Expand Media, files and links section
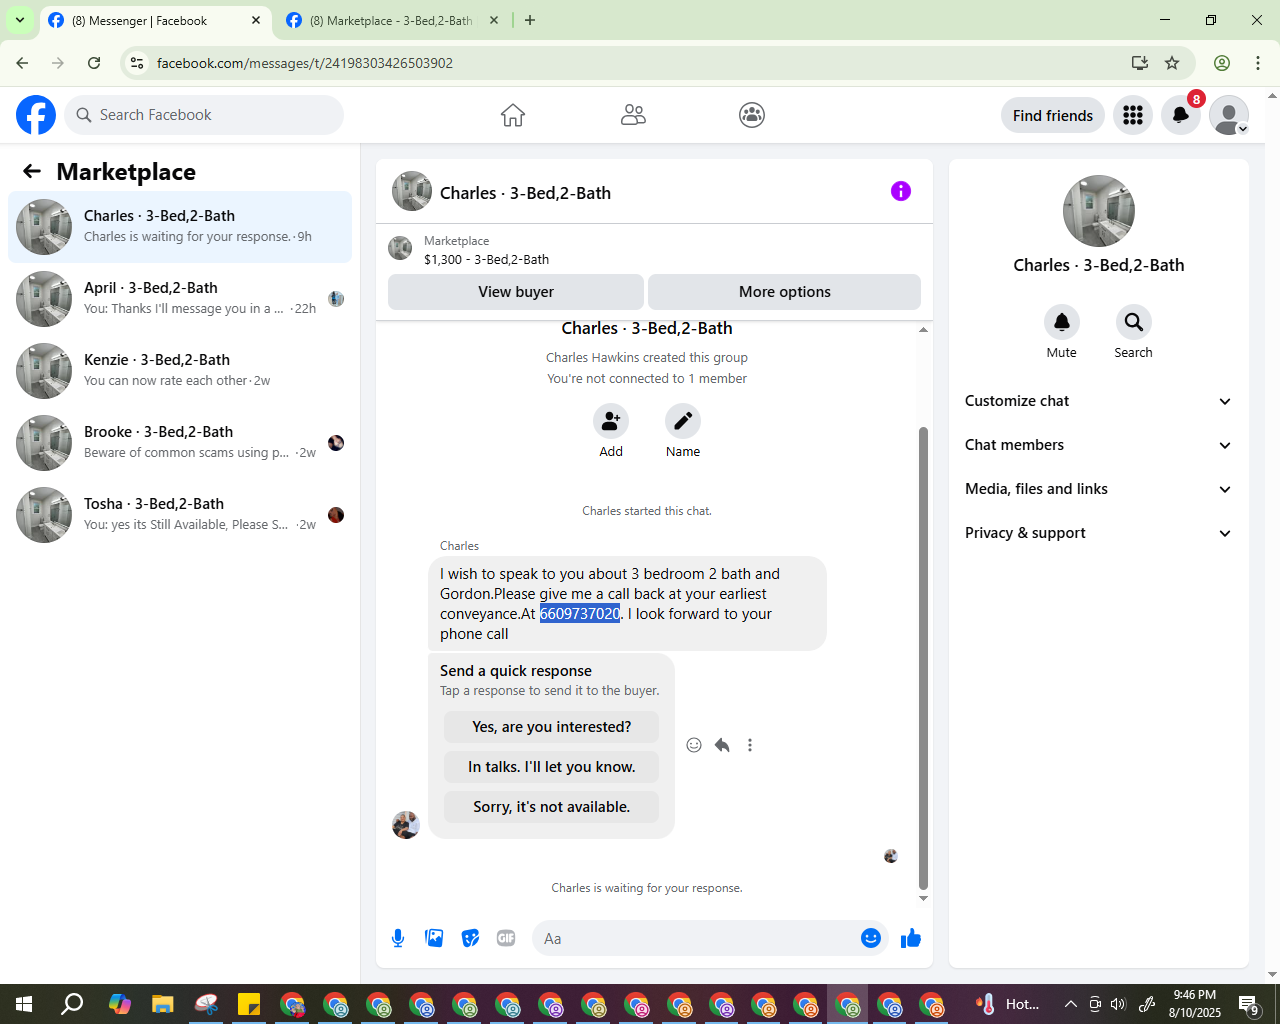 tap(1099, 489)
